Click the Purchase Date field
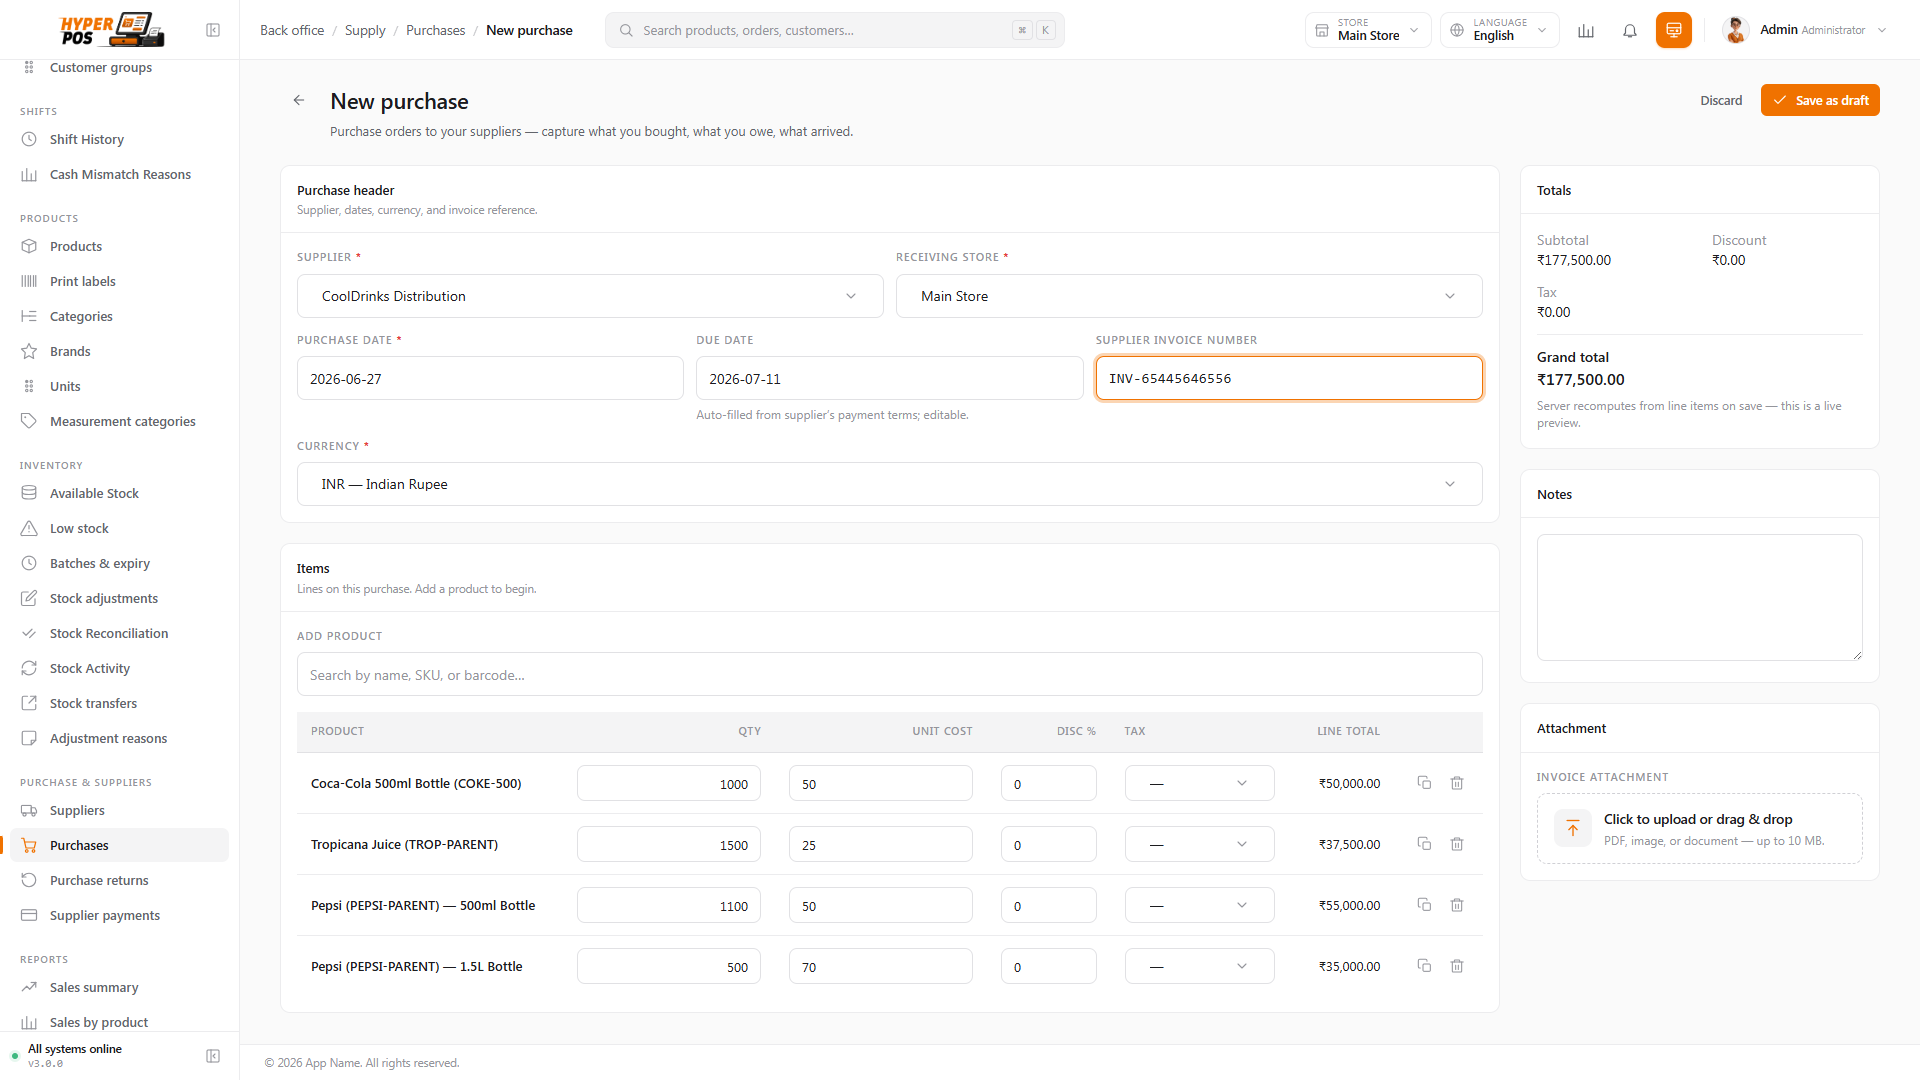1920x1080 pixels. 490,379
